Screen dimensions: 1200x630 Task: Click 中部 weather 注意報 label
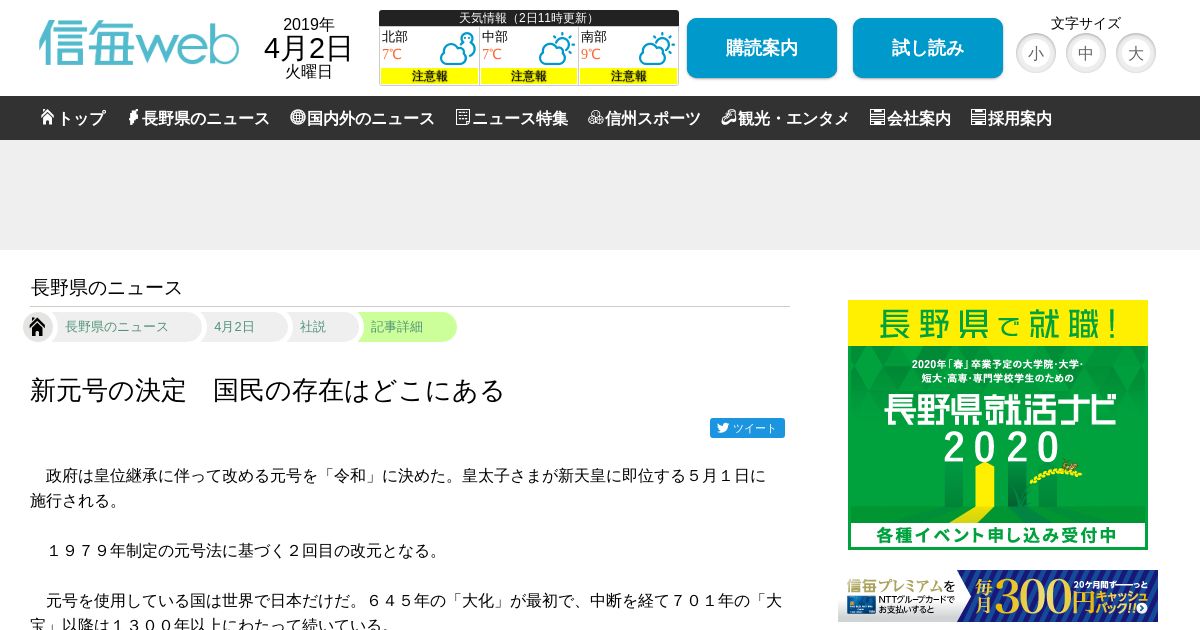[x=529, y=76]
